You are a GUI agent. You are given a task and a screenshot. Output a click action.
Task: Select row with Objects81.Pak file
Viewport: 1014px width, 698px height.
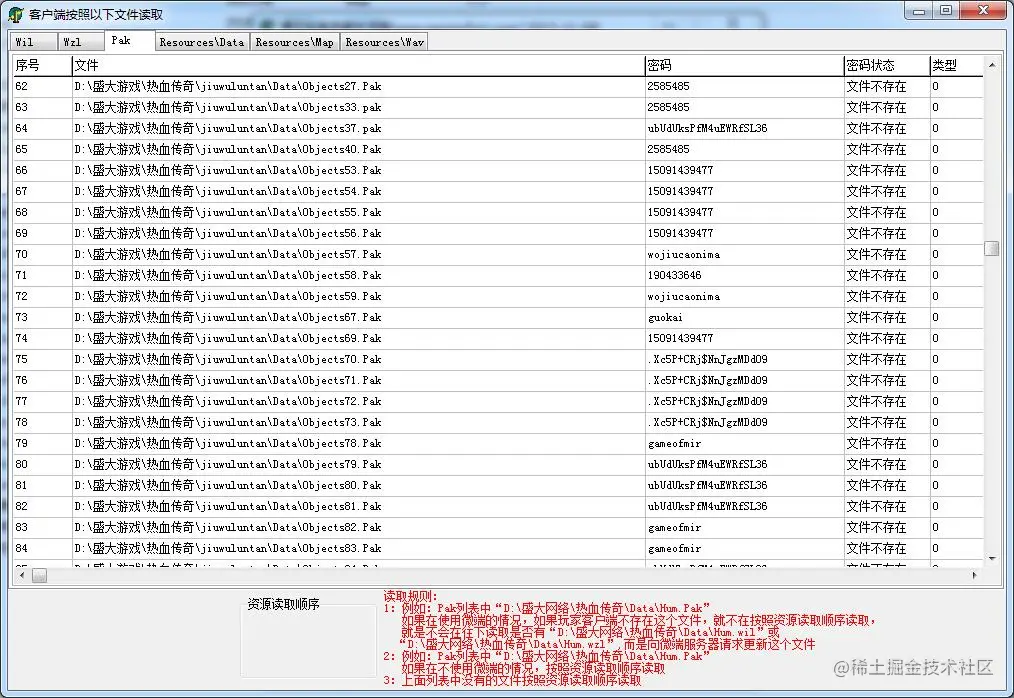coord(498,507)
